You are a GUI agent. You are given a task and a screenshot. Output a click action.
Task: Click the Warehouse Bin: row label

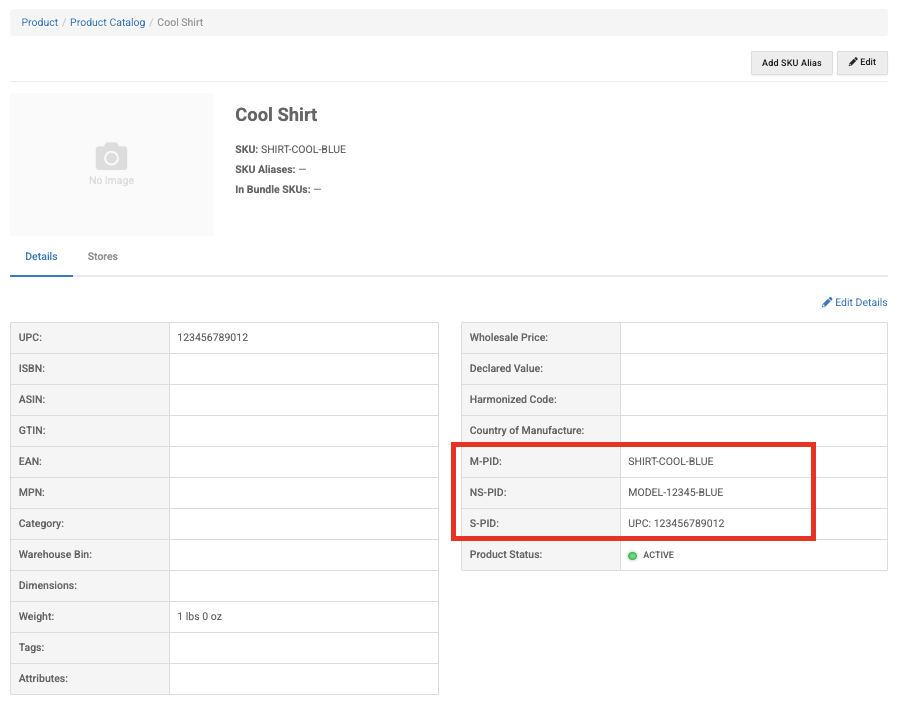pos(55,554)
